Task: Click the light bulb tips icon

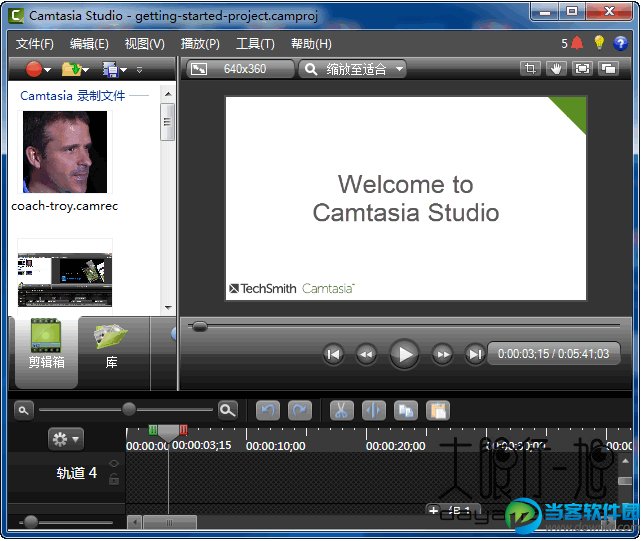Action: pos(599,43)
